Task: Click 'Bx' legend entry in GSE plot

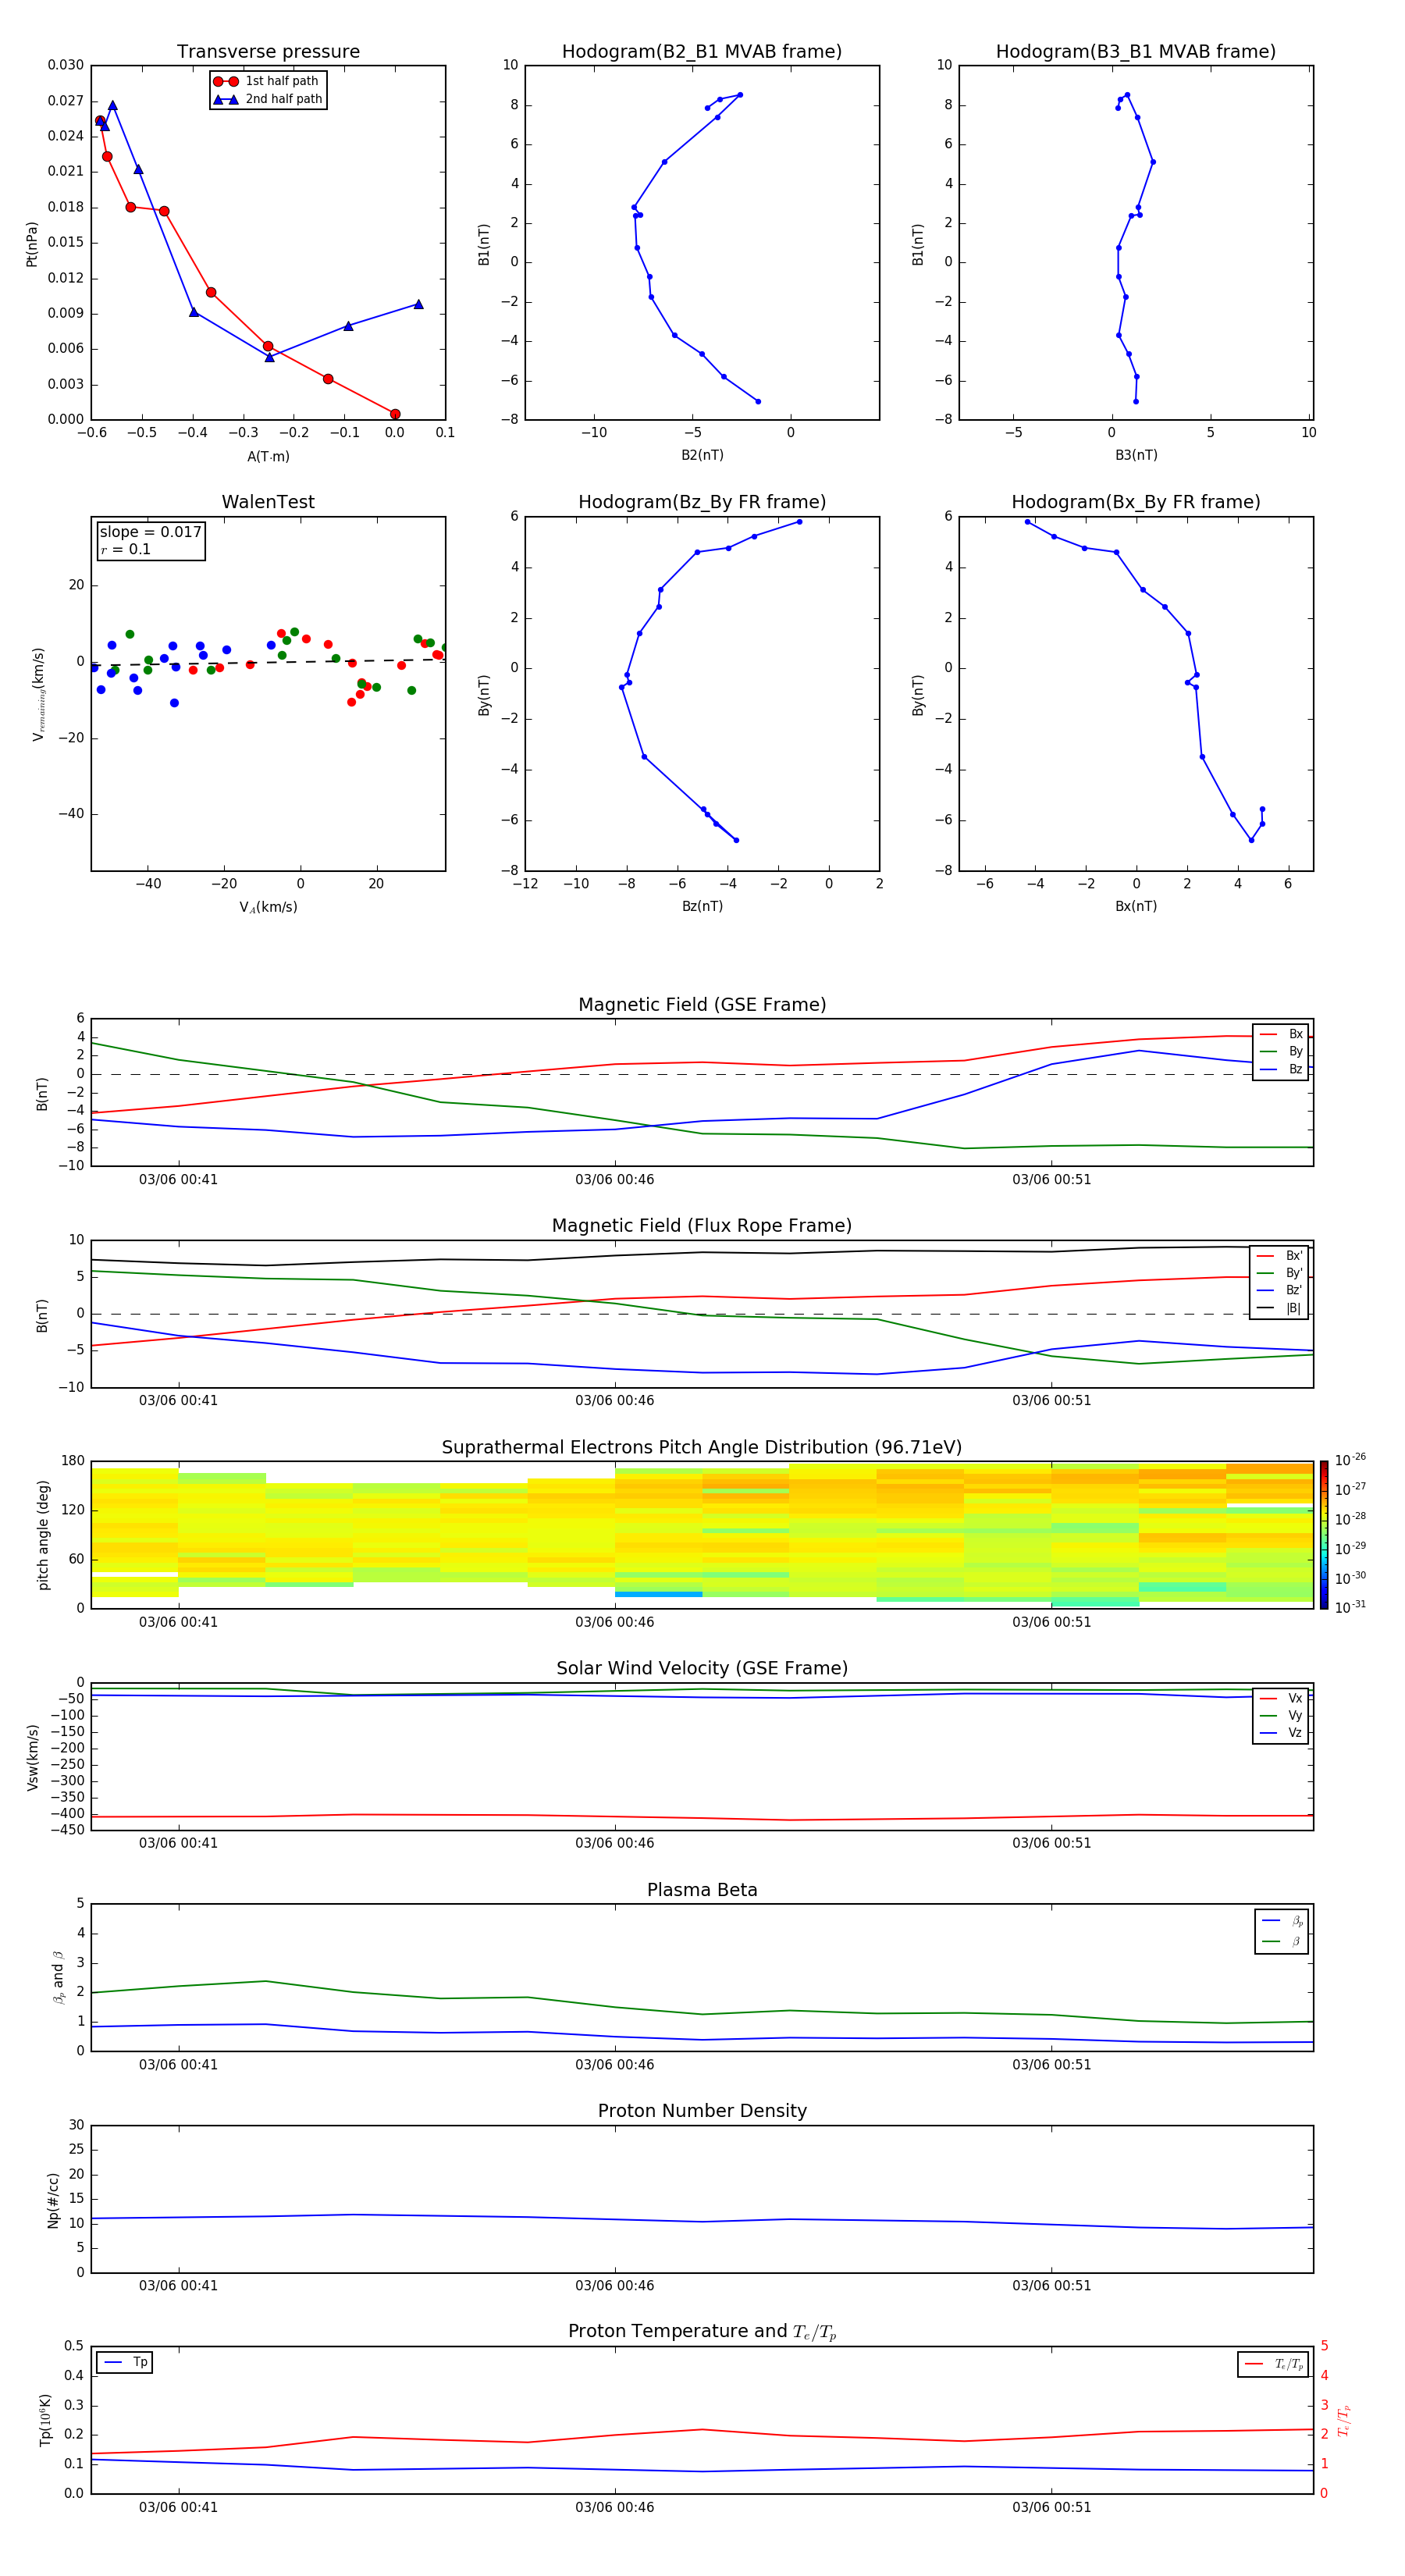Action: pyautogui.click(x=1281, y=1034)
